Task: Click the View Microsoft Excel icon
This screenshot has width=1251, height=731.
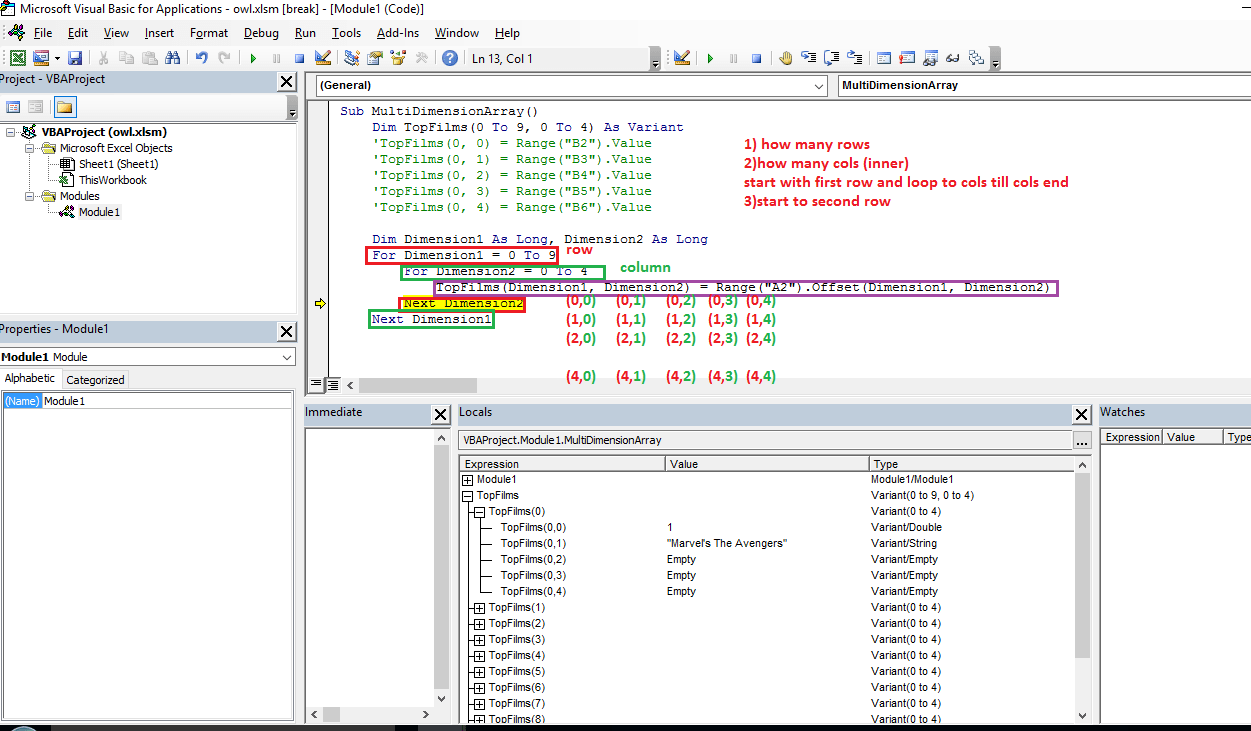Action: [x=18, y=58]
